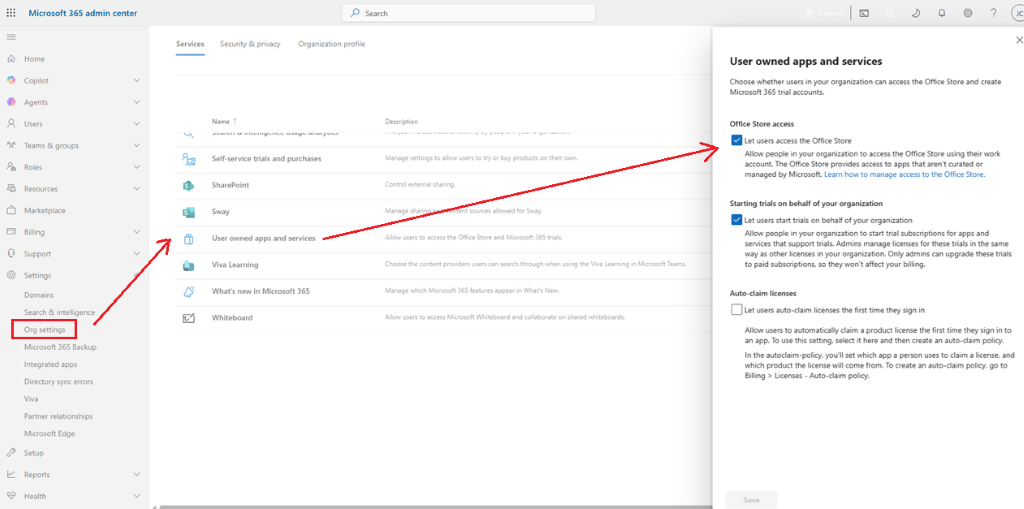Click the SharePoint icon in services list
The image size is (1024, 509).
(x=188, y=186)
